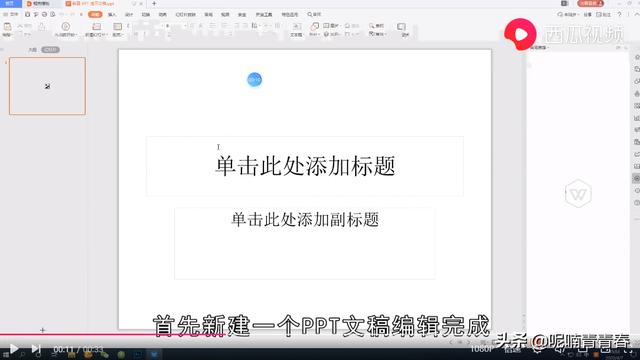Viewport: 640px width, 360px height.
Task: Click the second quick access toolbar icon
Action: click(x=36, y=14)
